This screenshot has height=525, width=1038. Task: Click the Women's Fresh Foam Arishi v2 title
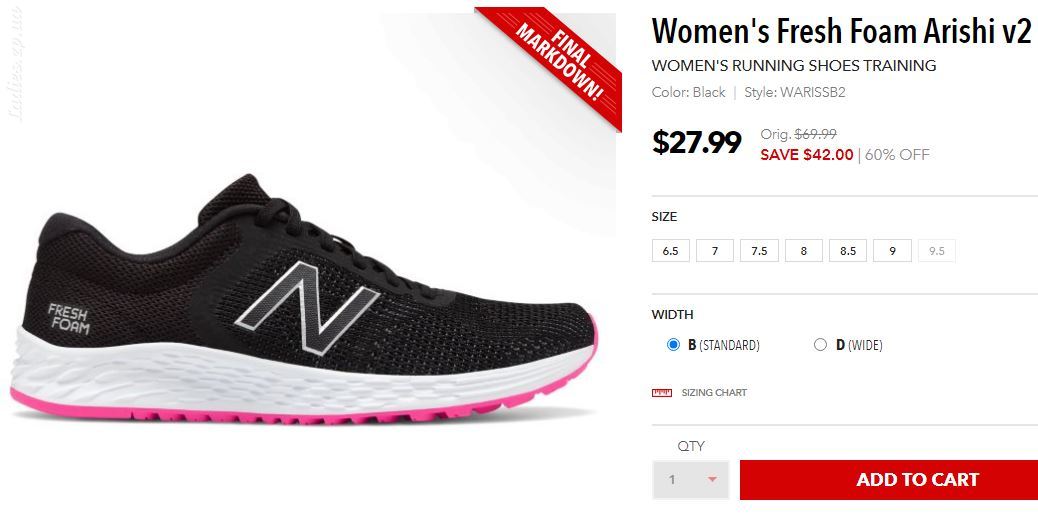coord(841,31)
